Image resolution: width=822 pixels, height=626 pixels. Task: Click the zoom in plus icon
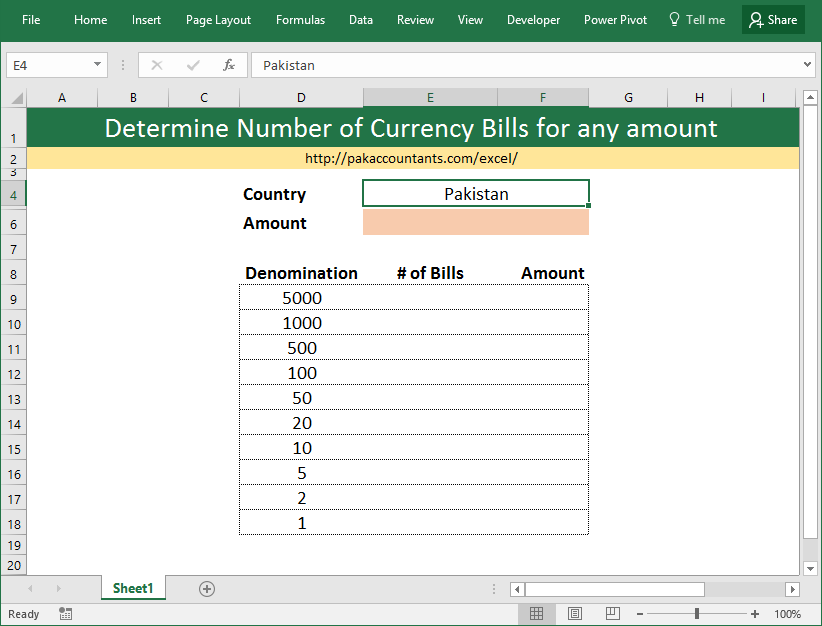point(754,614)
